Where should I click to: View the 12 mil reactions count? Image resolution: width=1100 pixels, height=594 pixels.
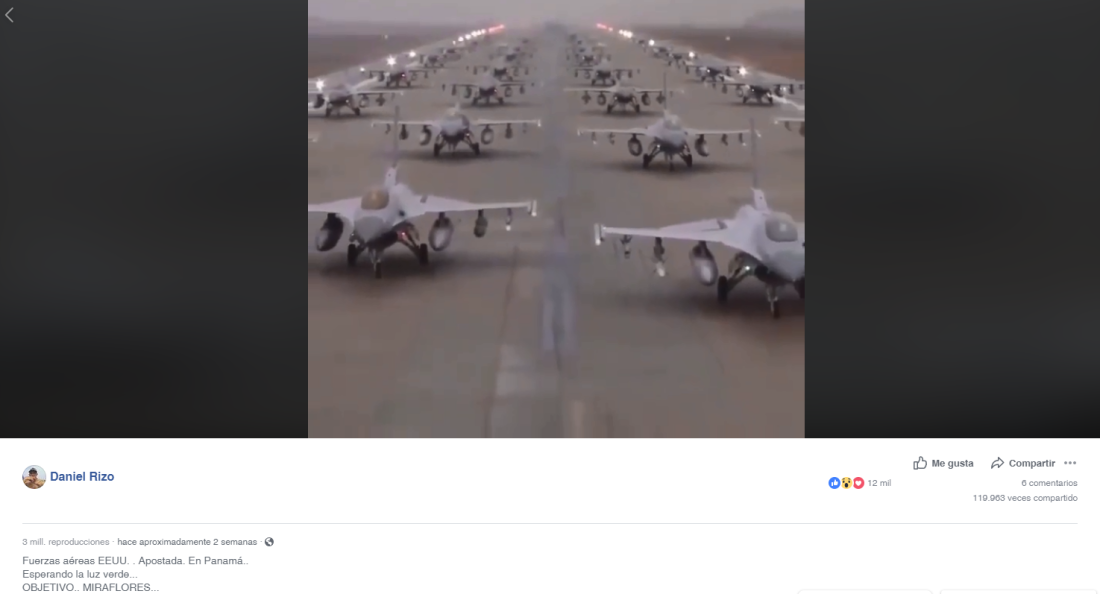879,482
